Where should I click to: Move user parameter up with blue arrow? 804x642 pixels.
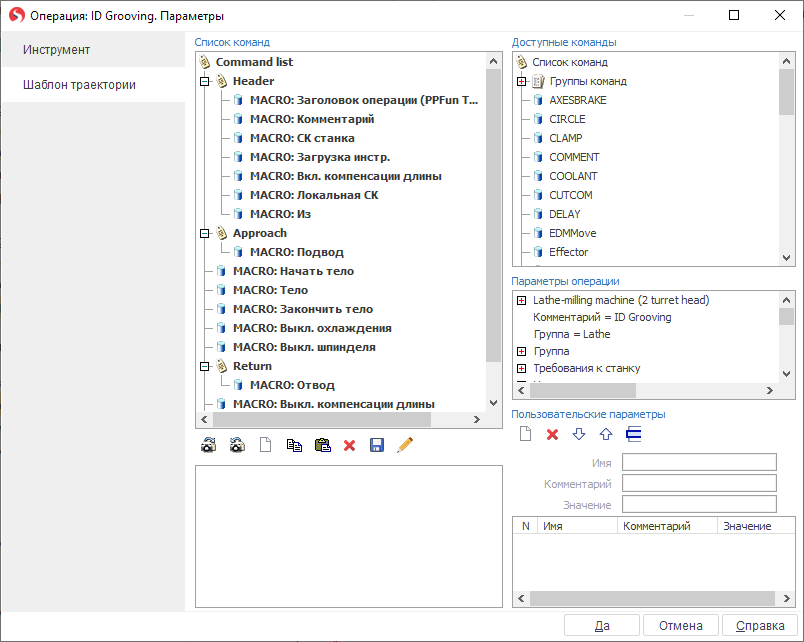[606, 434]
